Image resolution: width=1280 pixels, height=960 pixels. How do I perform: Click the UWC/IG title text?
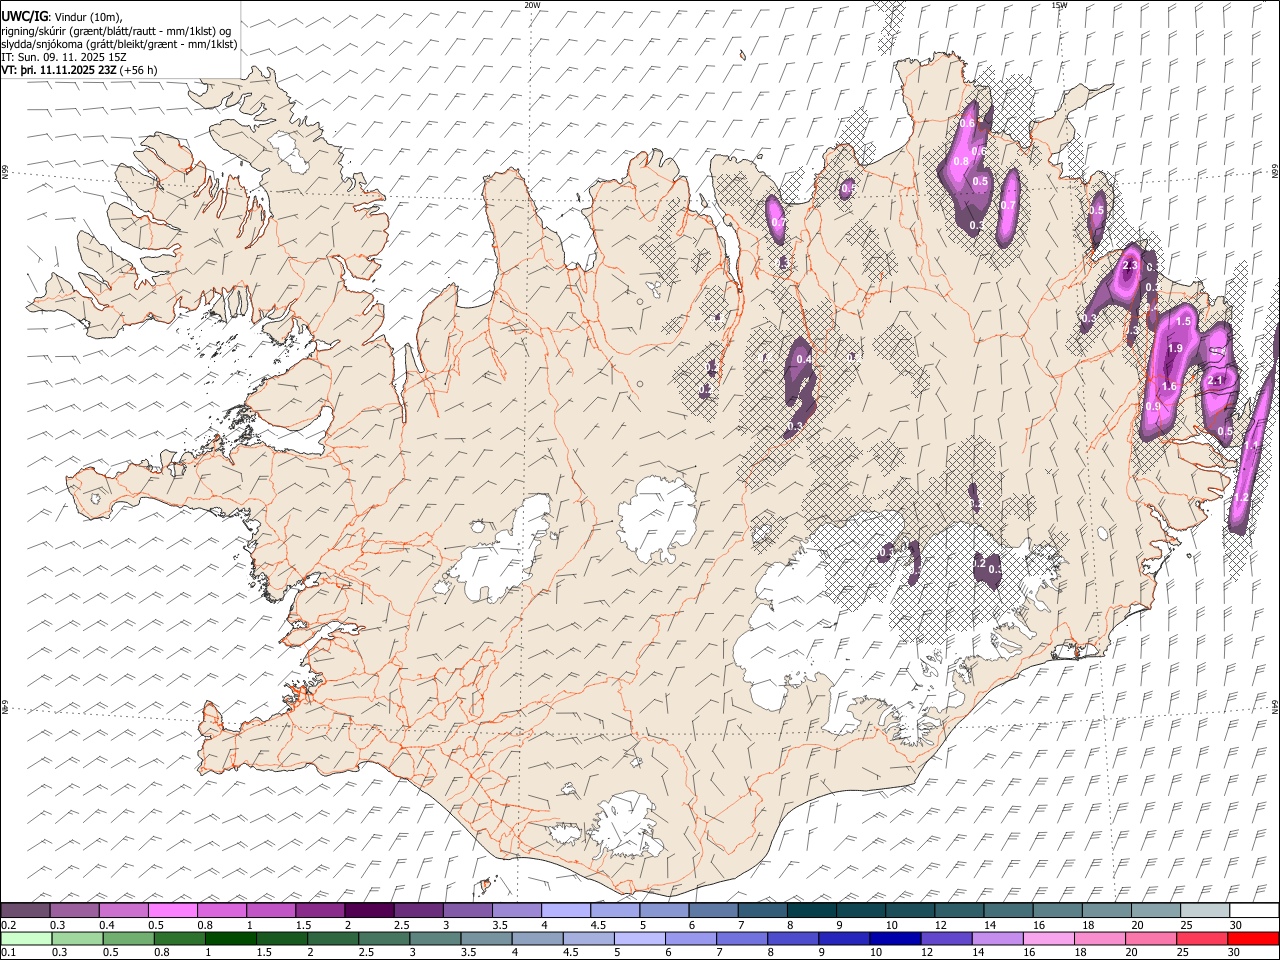tap(24, 16)
